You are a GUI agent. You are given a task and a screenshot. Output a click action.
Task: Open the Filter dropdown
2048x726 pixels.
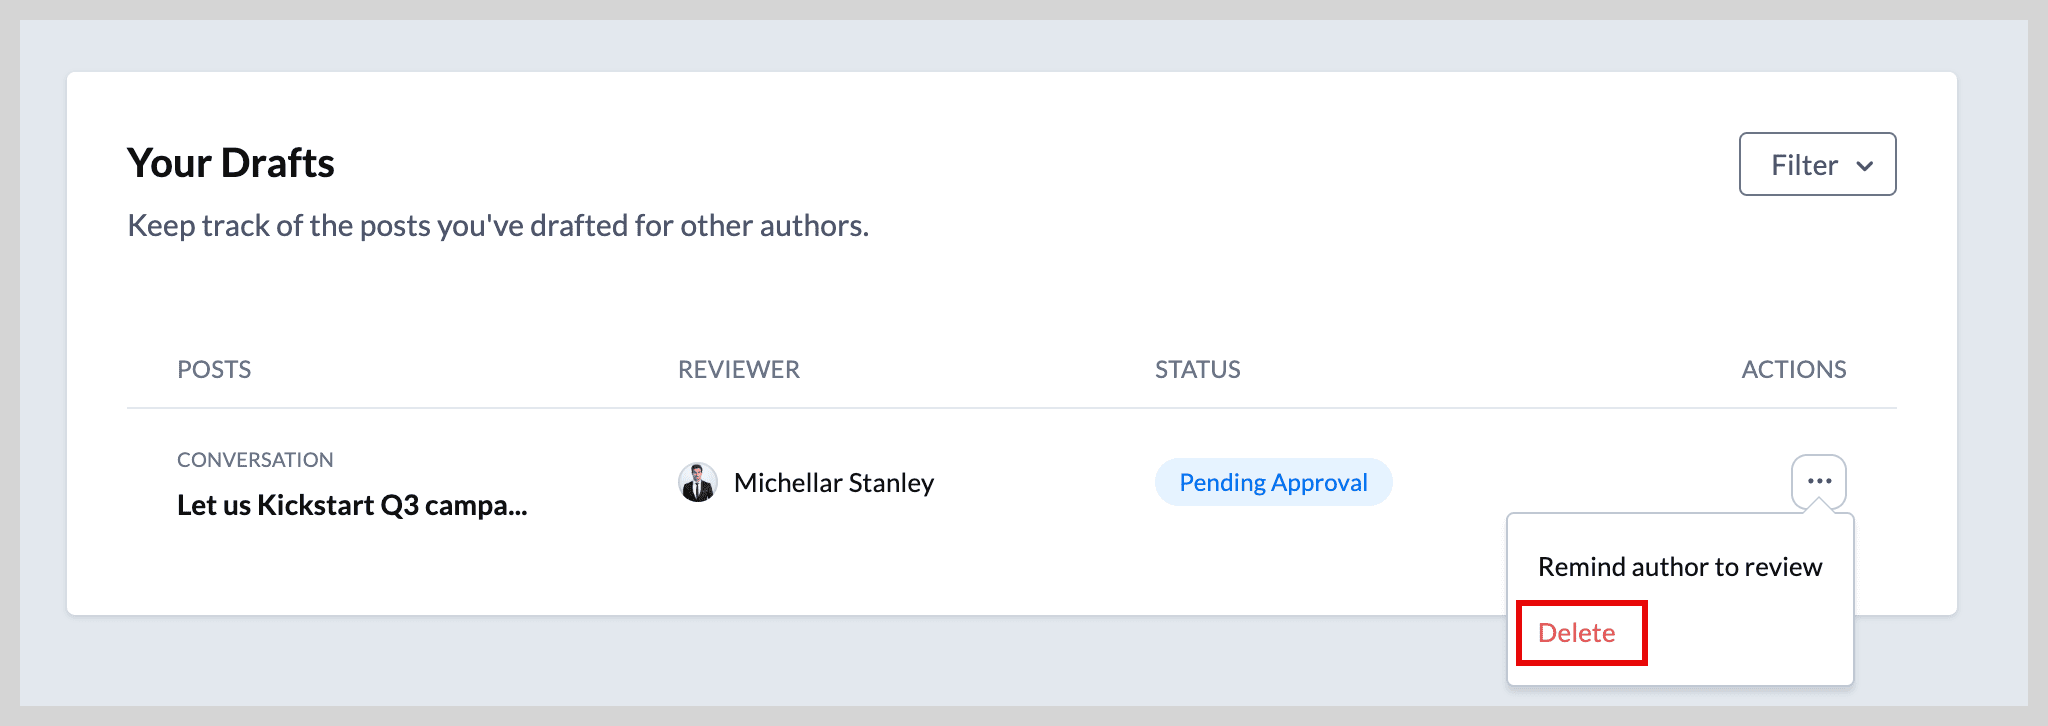click(x=1817, y=164)
